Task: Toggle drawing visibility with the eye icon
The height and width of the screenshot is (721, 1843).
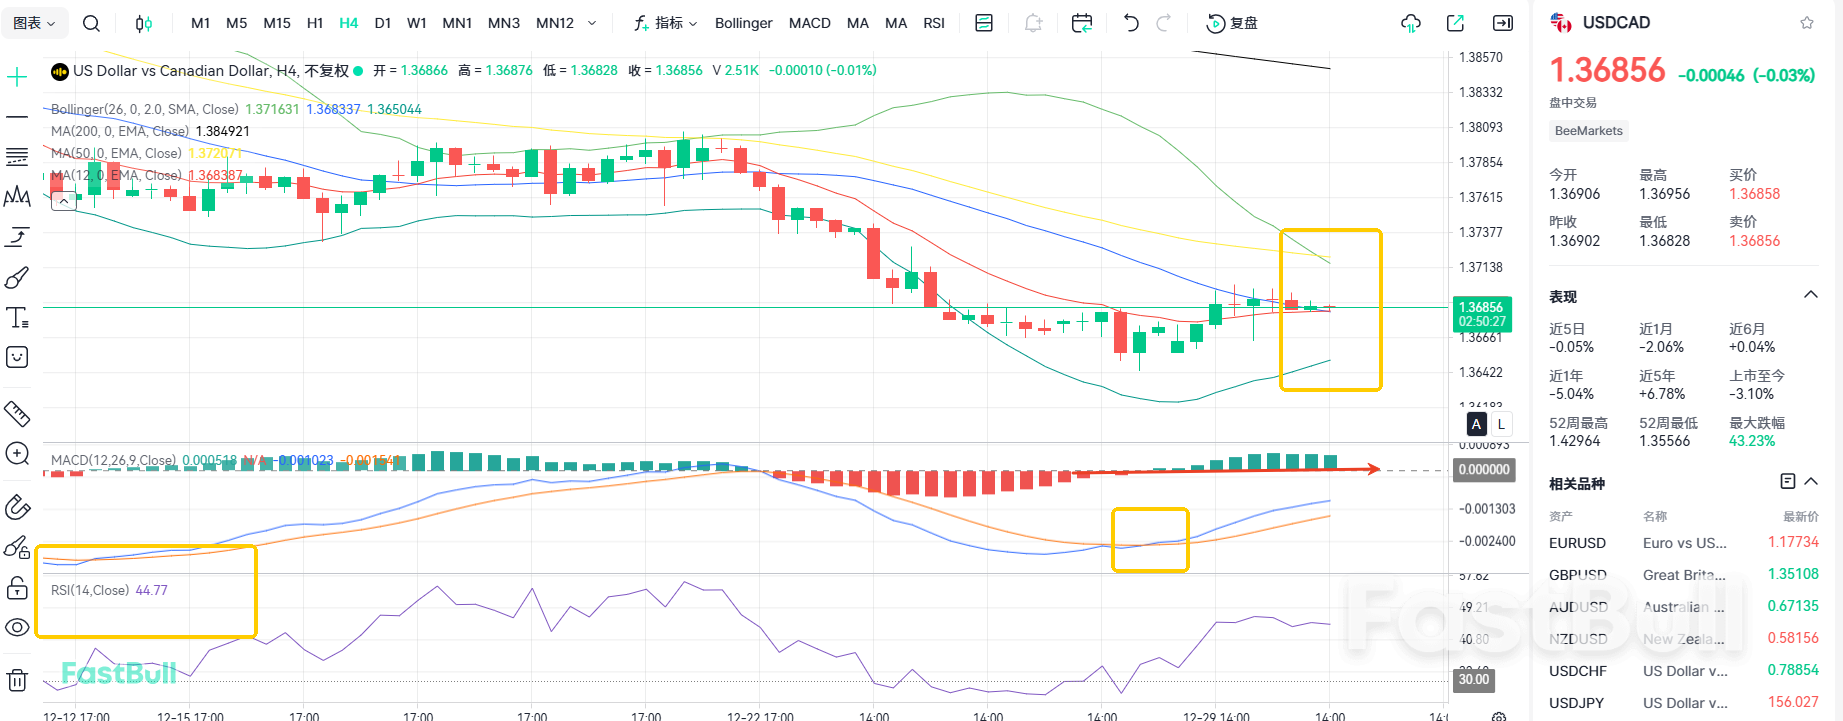Action: [17, 627]
